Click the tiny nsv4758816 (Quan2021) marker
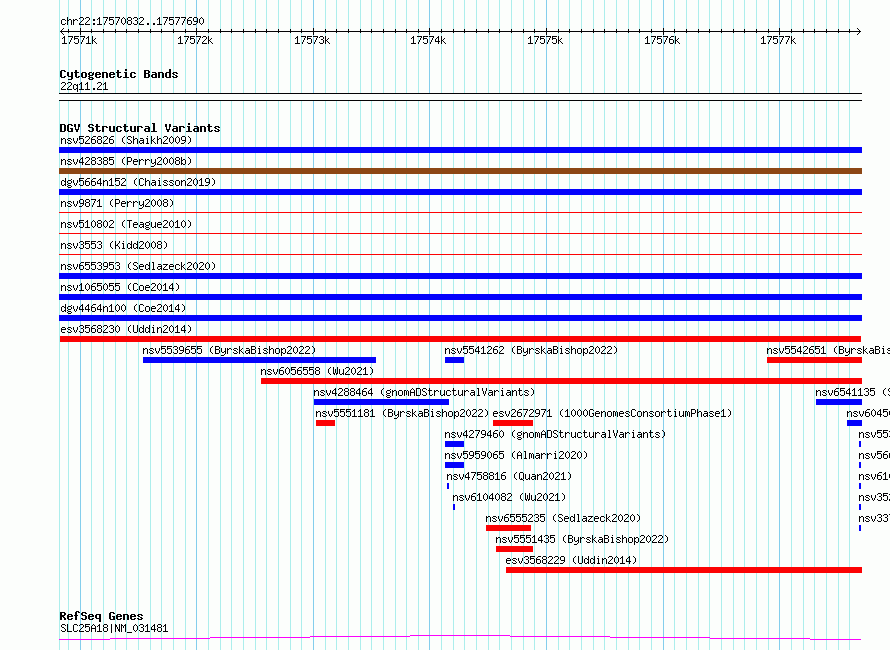This screenshot has width=890, height=650. tap(448, 486)
